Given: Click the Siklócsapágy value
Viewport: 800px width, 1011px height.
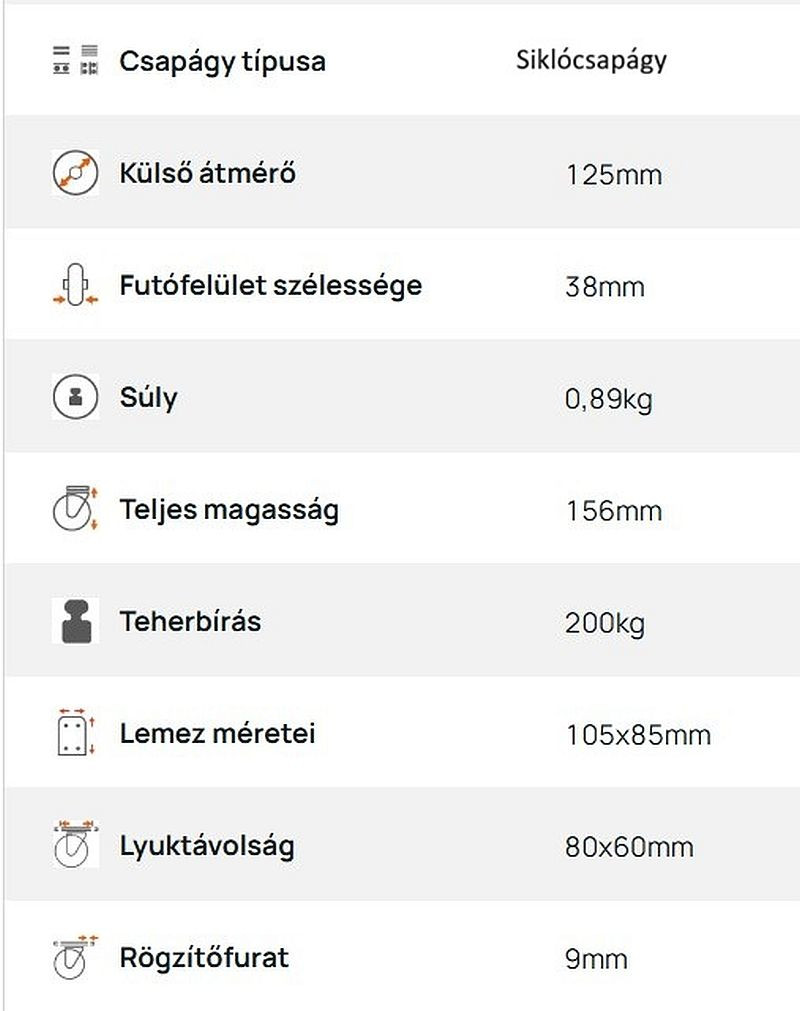Looking at the screenshot, I should pyautogui.click(x=591, y=60).
